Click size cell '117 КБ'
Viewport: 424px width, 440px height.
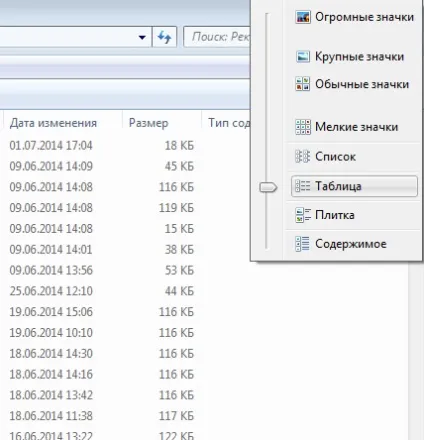[176, 416]
